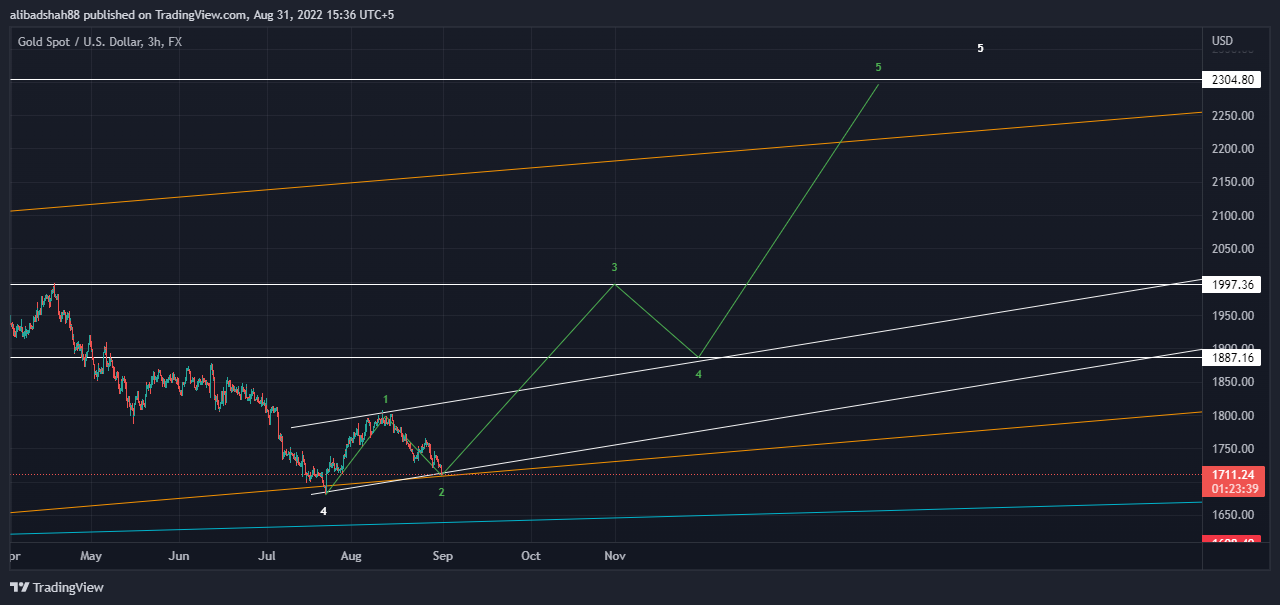The height and width of the screenshot is (605, 1280).
Task: Select the red 1711.24 current price label
Action: pos(1232,476)
